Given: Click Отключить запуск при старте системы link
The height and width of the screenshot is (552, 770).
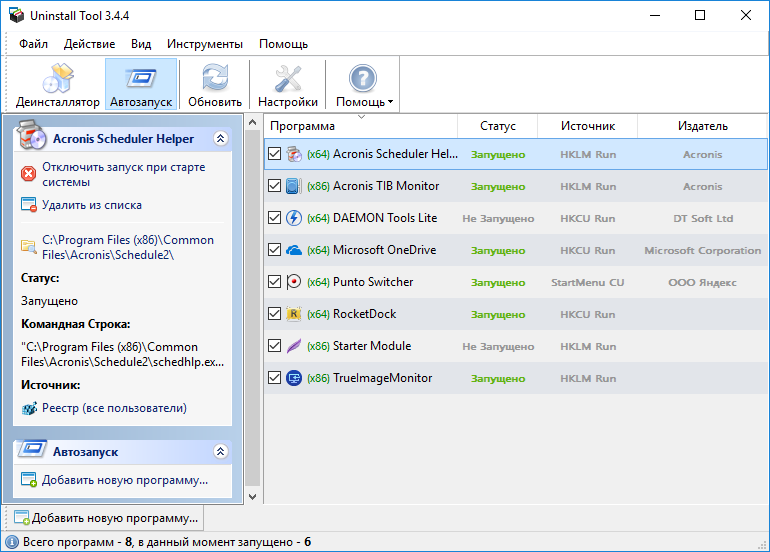Looking at the screenshot, I should [124, 174].
